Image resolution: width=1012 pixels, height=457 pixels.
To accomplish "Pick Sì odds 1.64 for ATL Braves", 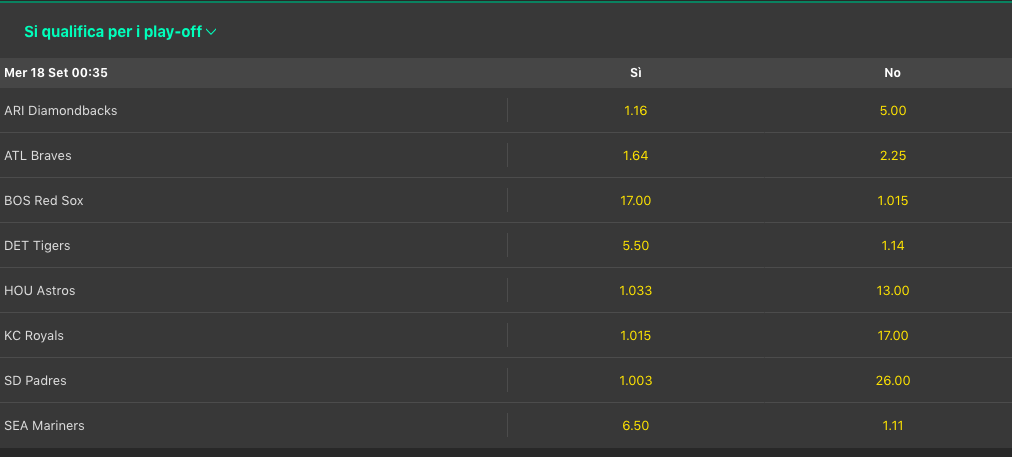I will click(x=635, y=155).
